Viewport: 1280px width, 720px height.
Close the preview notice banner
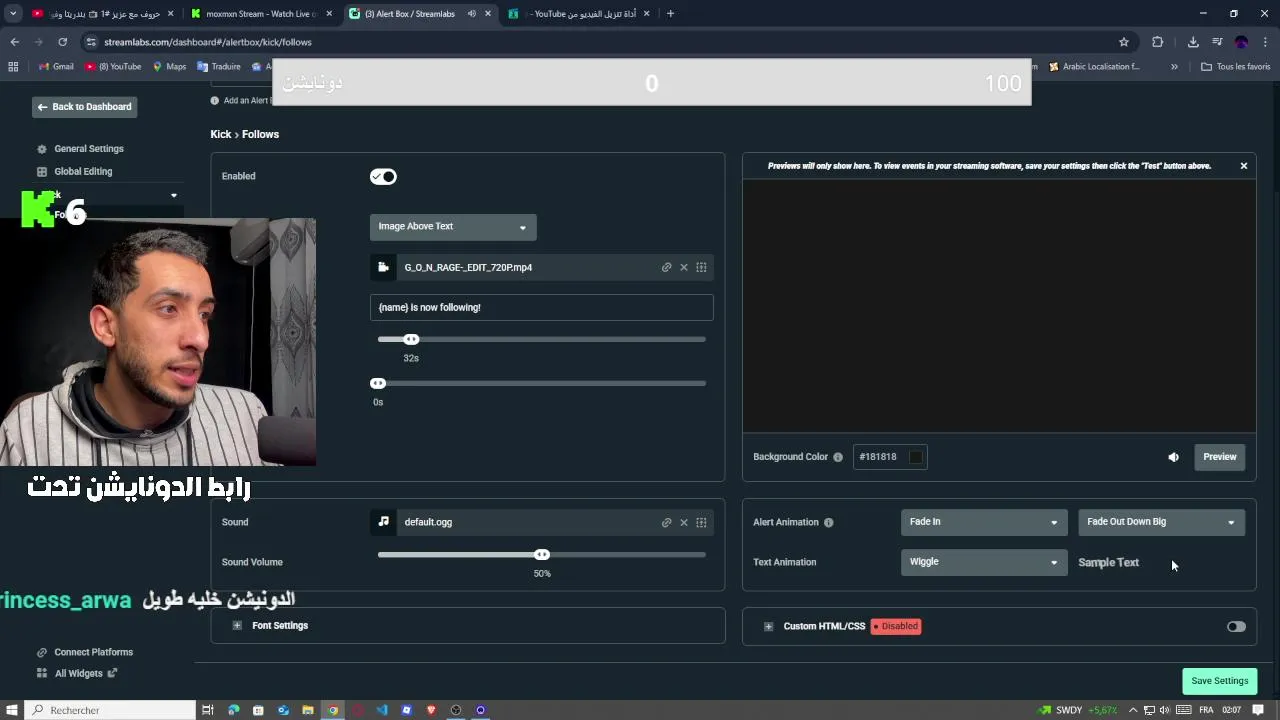pos(1244,166)
